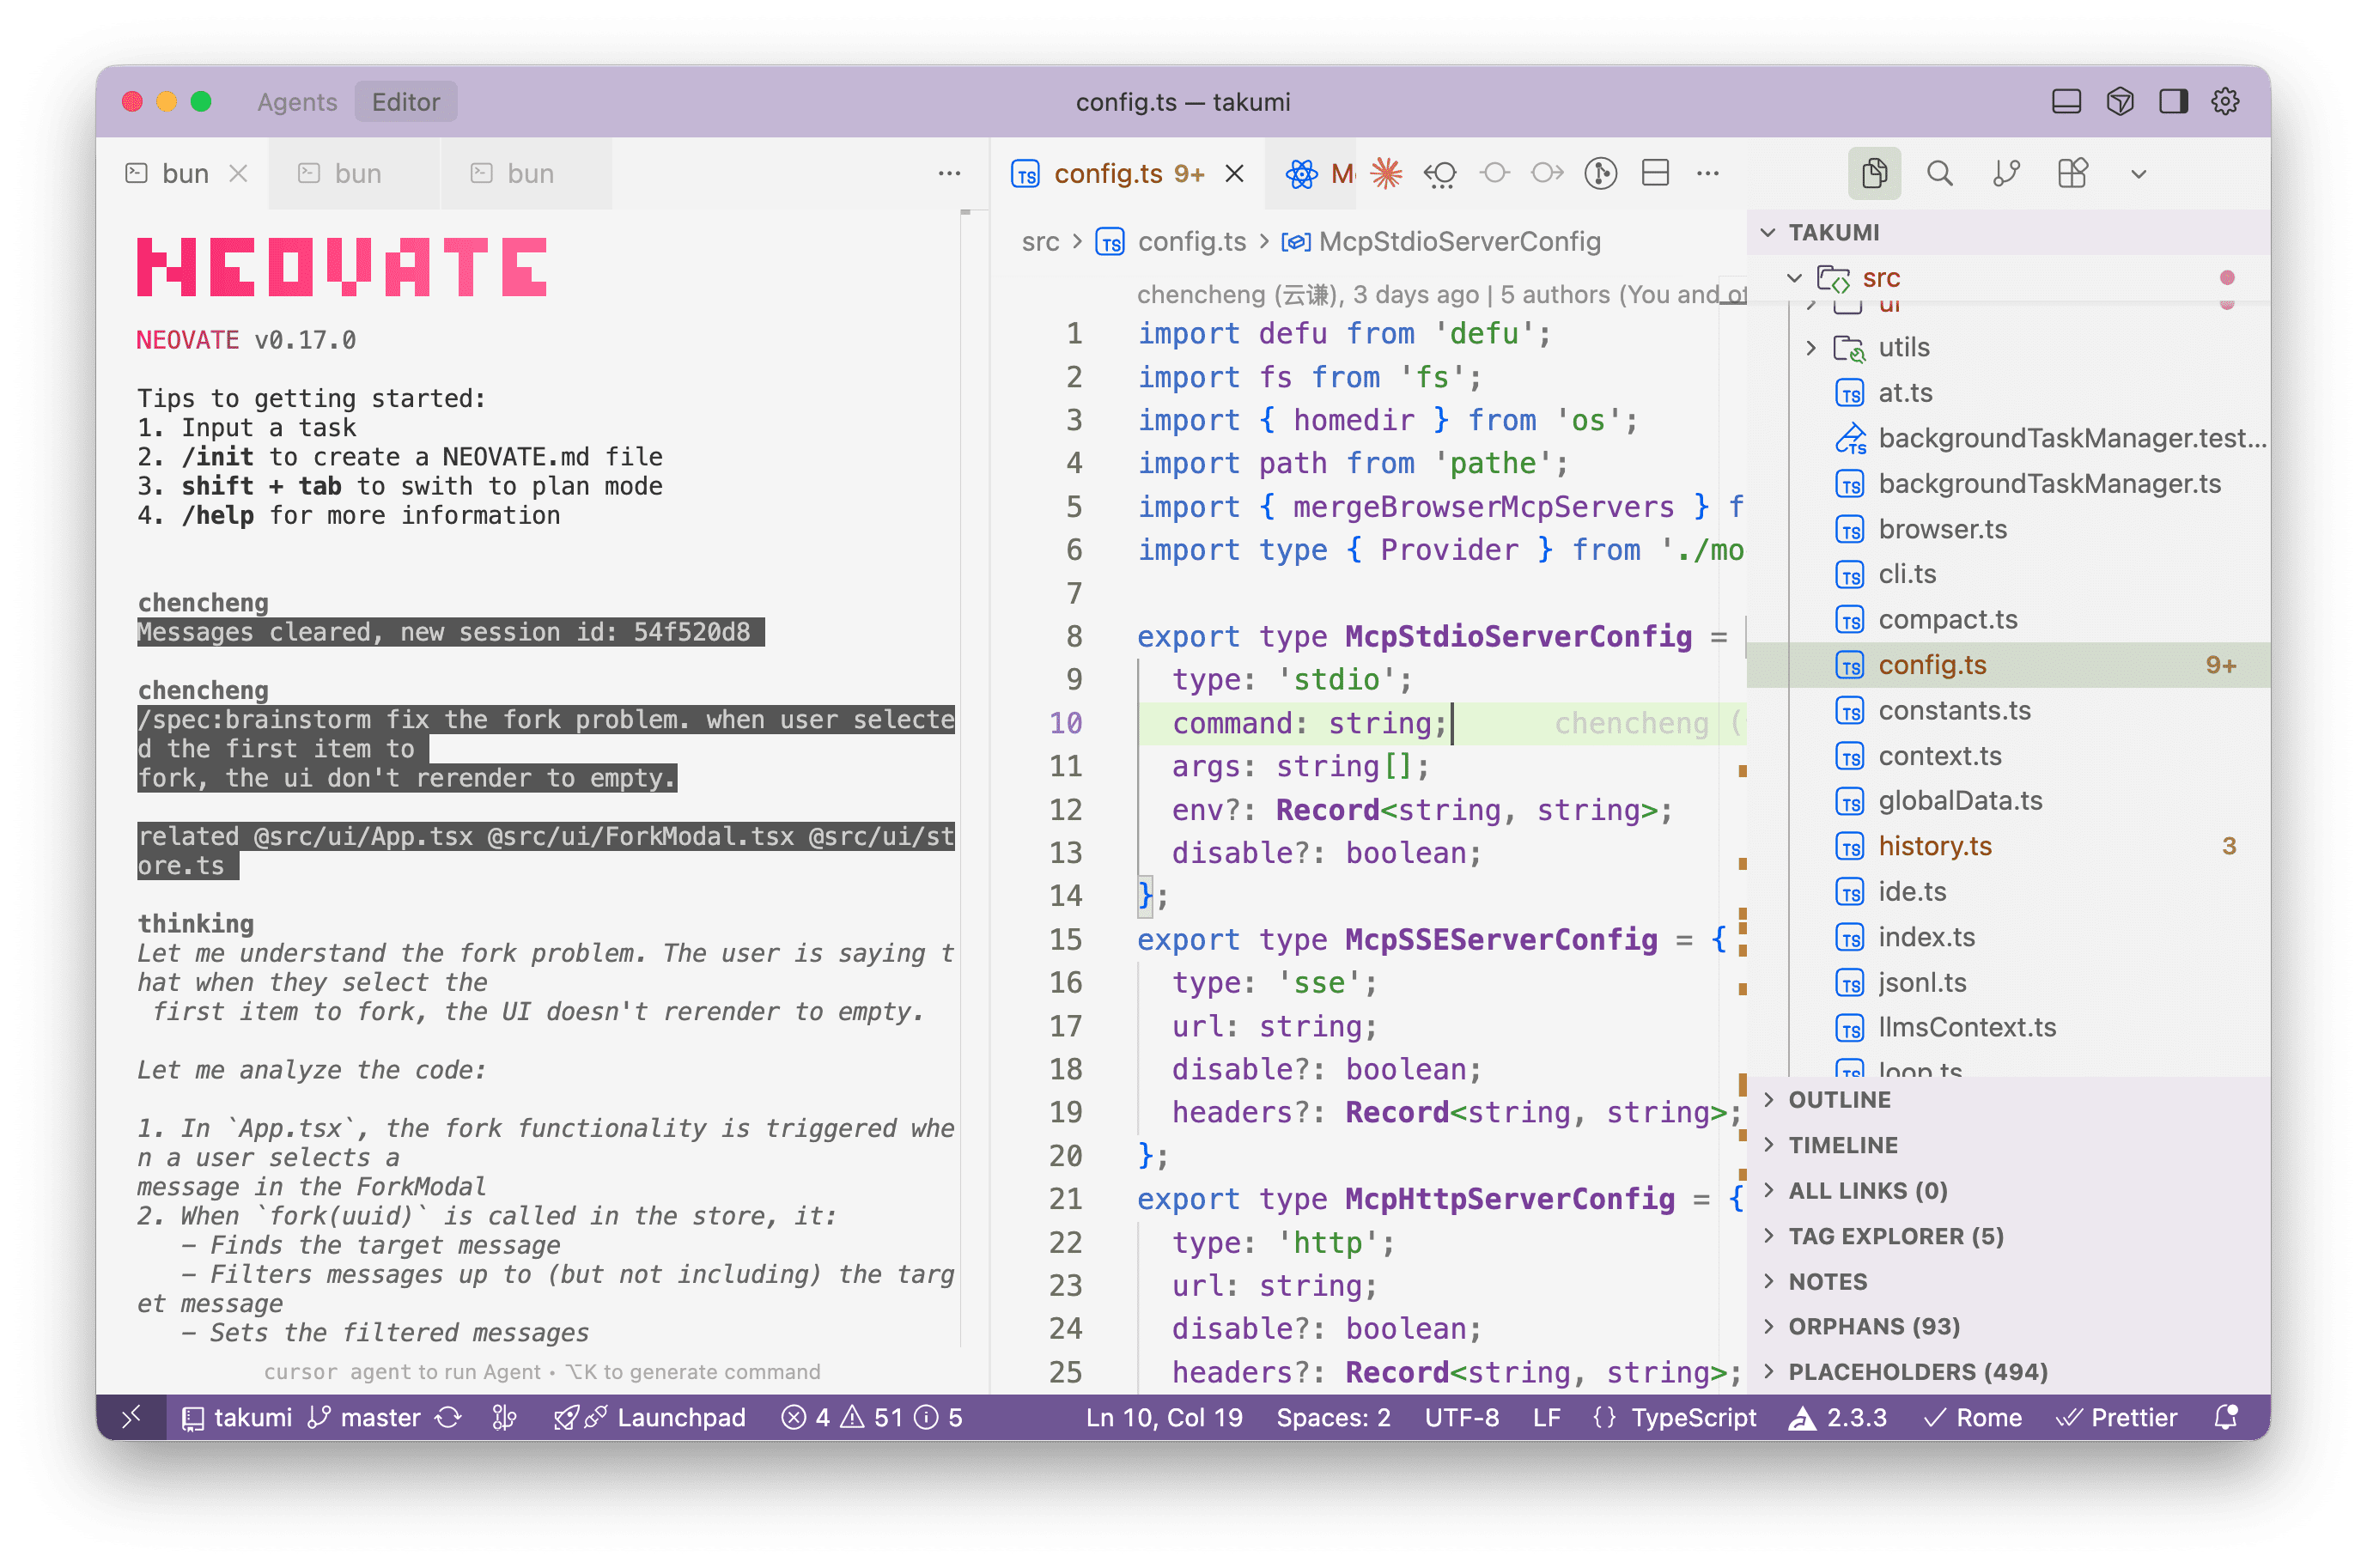Viewport: 2367px width, 1568px height.
Task: Expand the OUTLINE section
Action: pyautogui.click(x=1839, y=1099)
